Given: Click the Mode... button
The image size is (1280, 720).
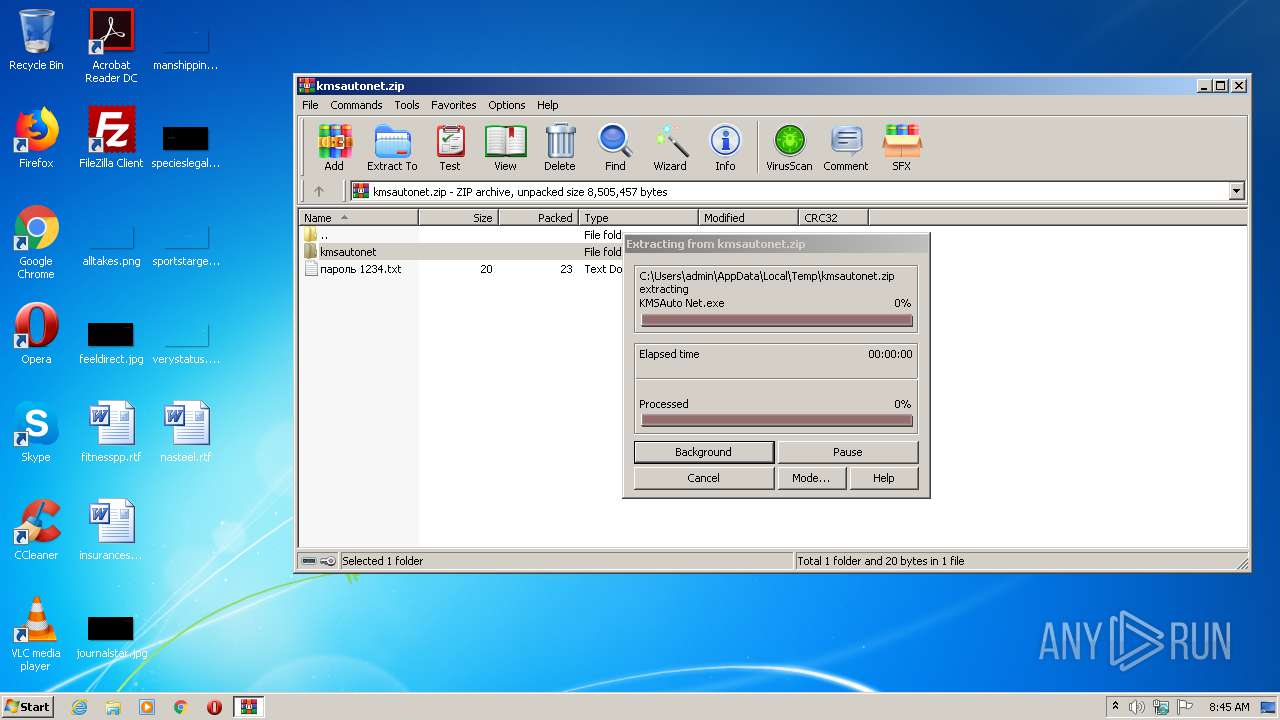Looking at the screenshot, I should pyautogui.click(x=811, y=478).
